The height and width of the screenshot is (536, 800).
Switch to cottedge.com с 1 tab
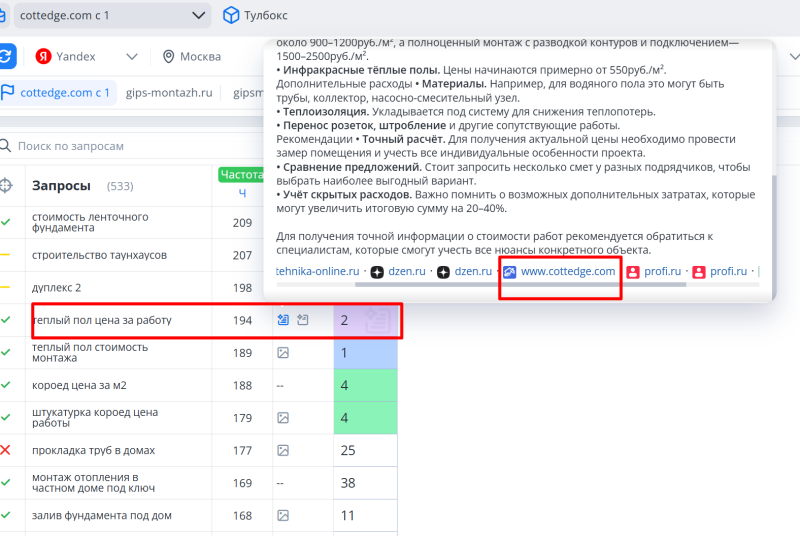coord(58,93)
